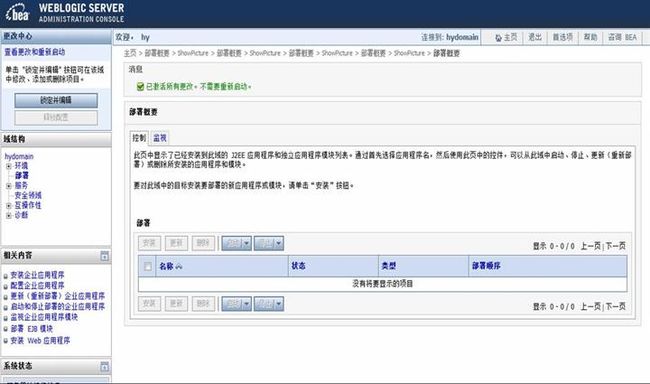Click the 主页 breadcrumb link
This screenshot has height=384, width=650.
[130, 53]
